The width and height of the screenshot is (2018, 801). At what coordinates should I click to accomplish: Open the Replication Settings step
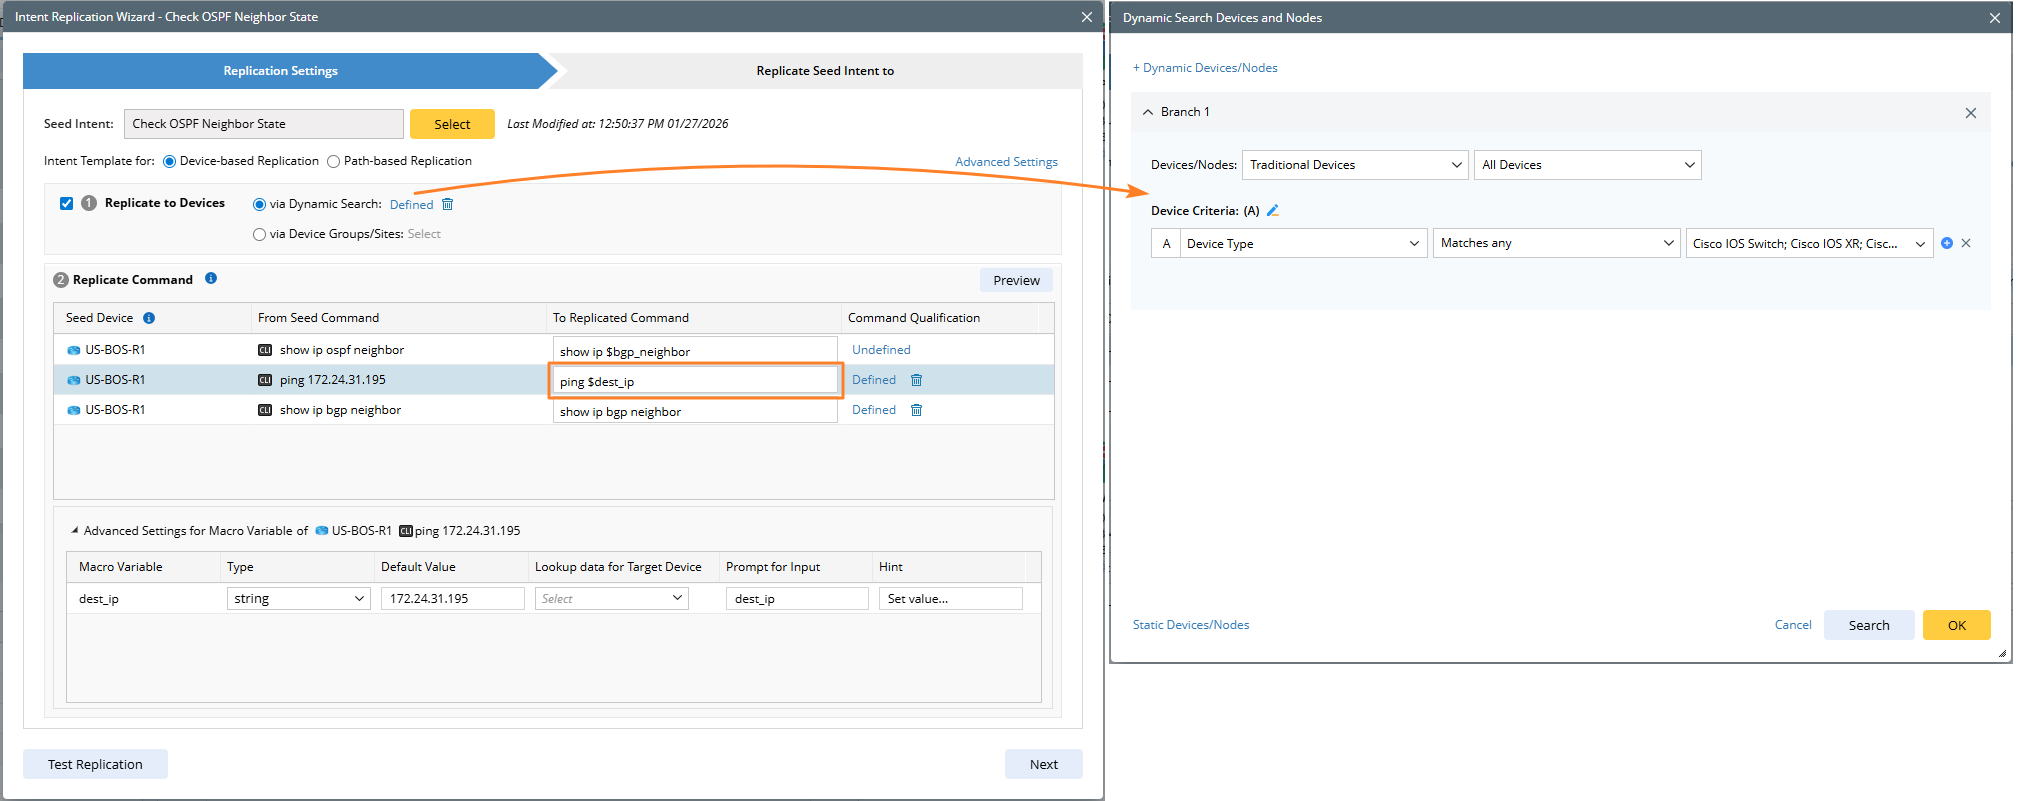(281, 71)
